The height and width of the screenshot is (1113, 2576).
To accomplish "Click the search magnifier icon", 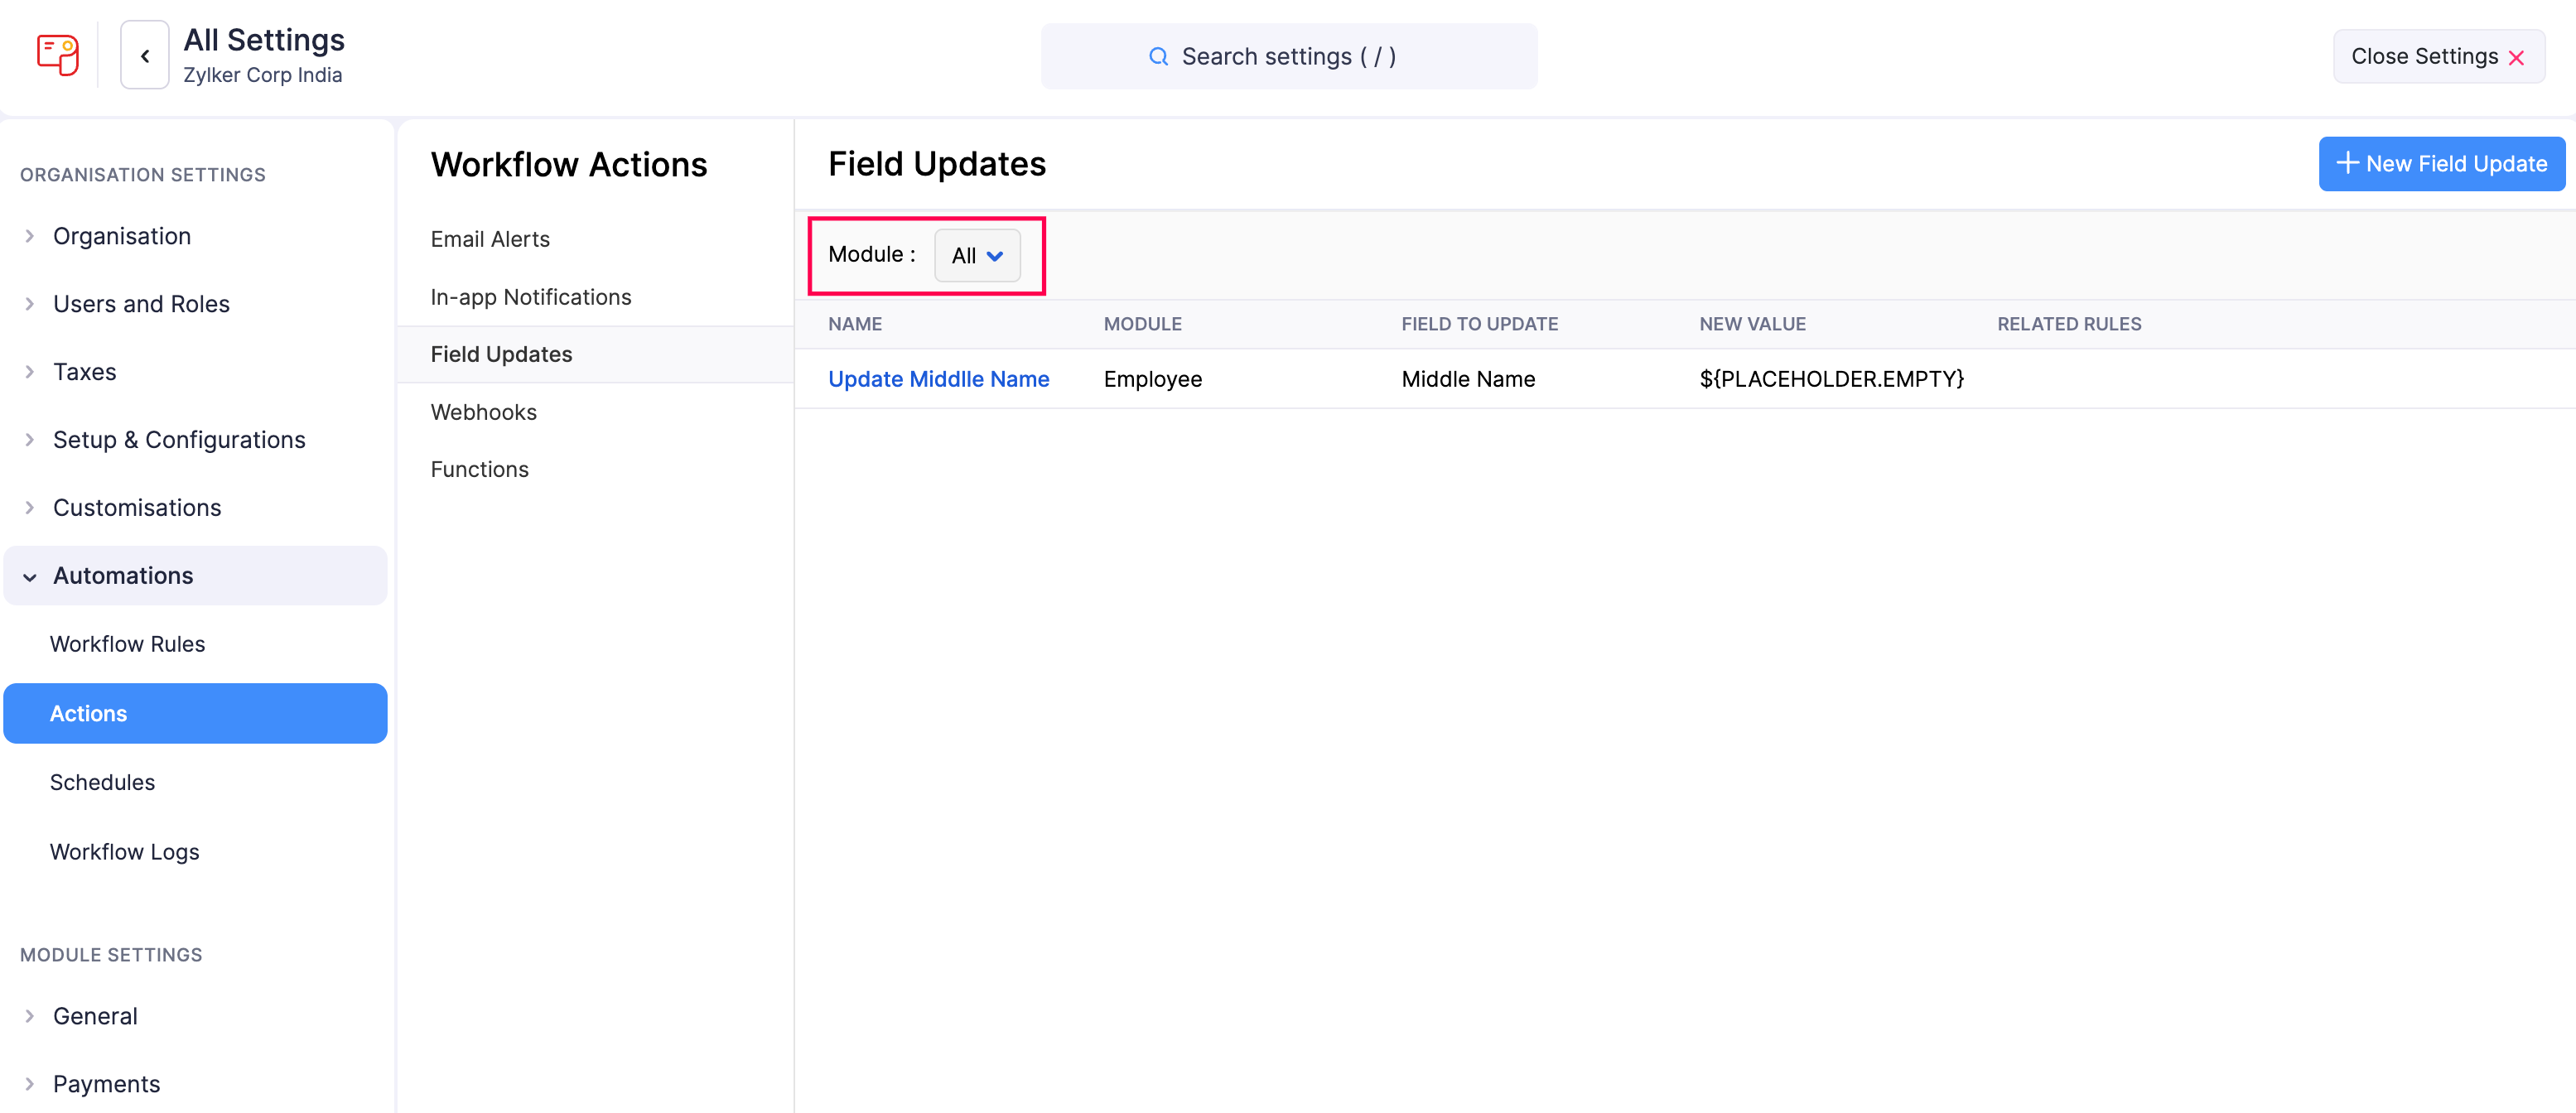I will click(1158, 57).
